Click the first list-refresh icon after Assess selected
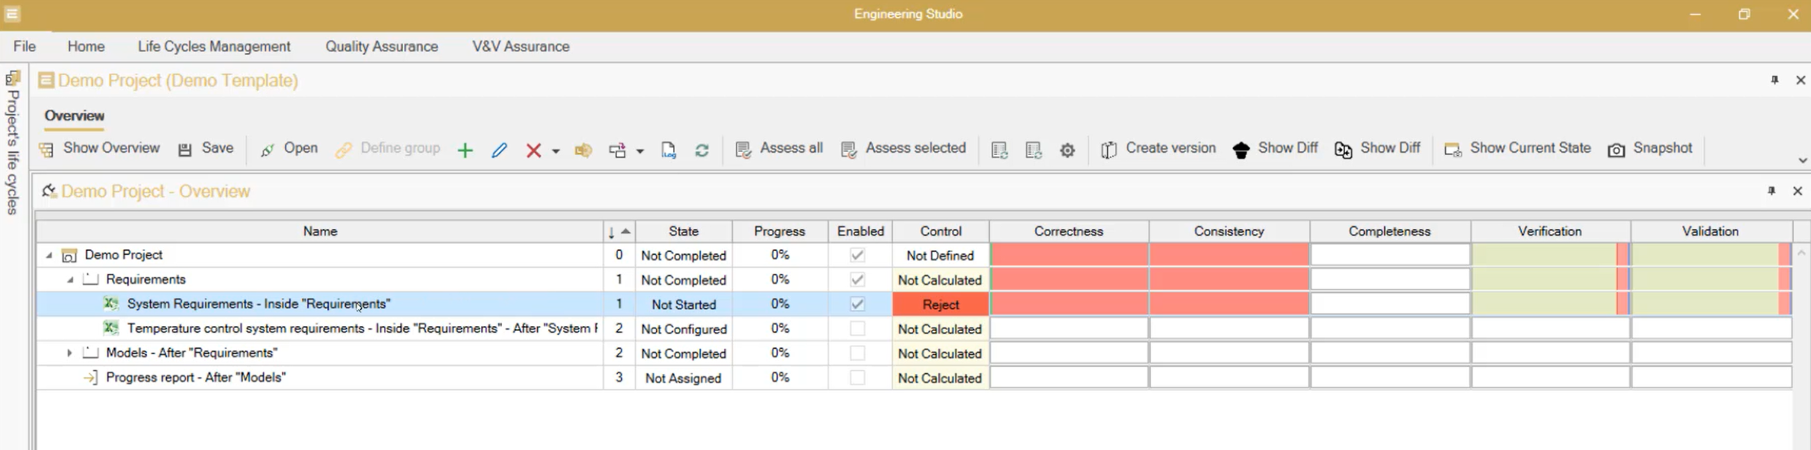1811x450 pixels. (x=999, y=150)
